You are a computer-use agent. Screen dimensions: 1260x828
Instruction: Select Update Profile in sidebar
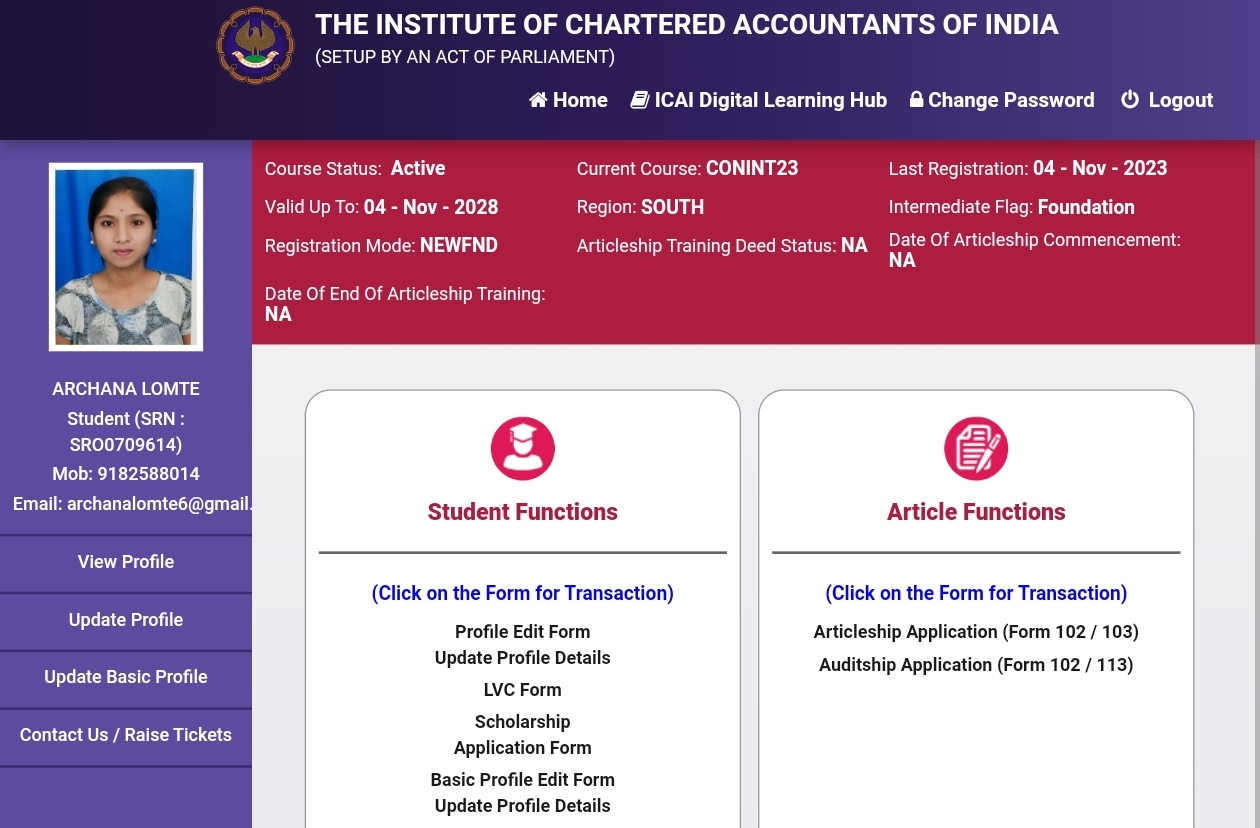[x=126, y=620]
